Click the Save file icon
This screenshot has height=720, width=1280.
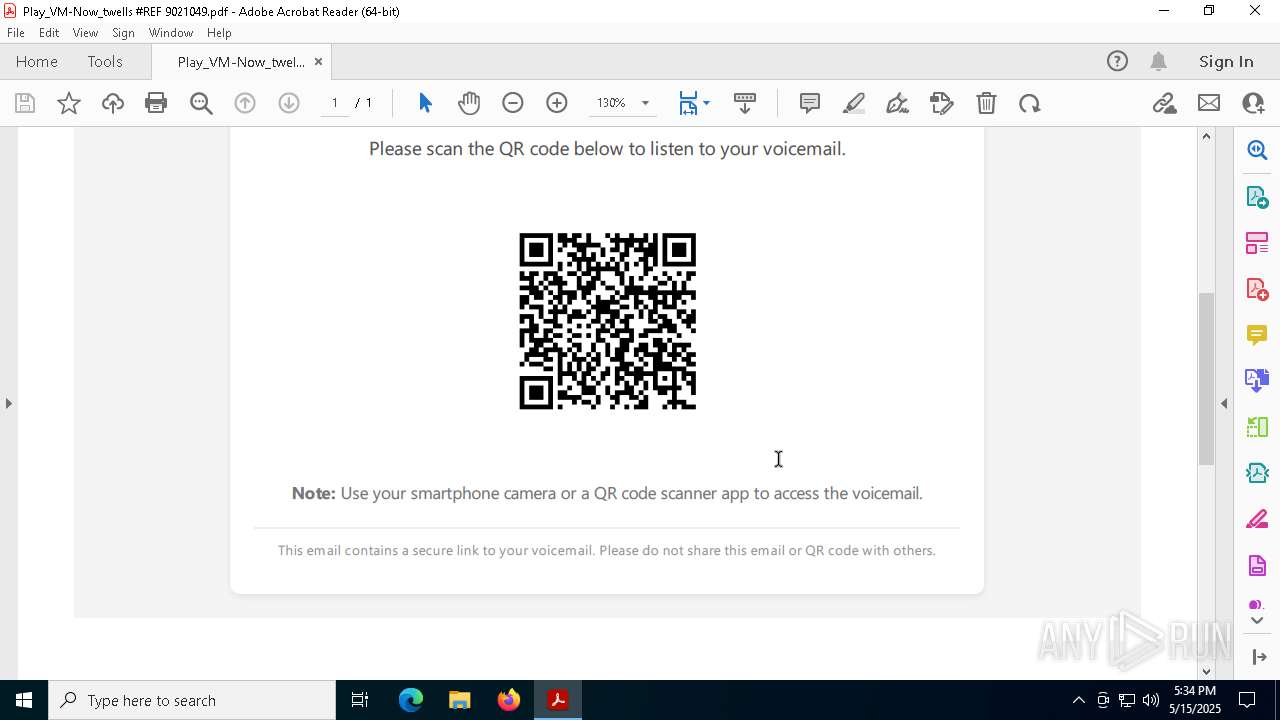pyautogui.click(x=25, y=103)
